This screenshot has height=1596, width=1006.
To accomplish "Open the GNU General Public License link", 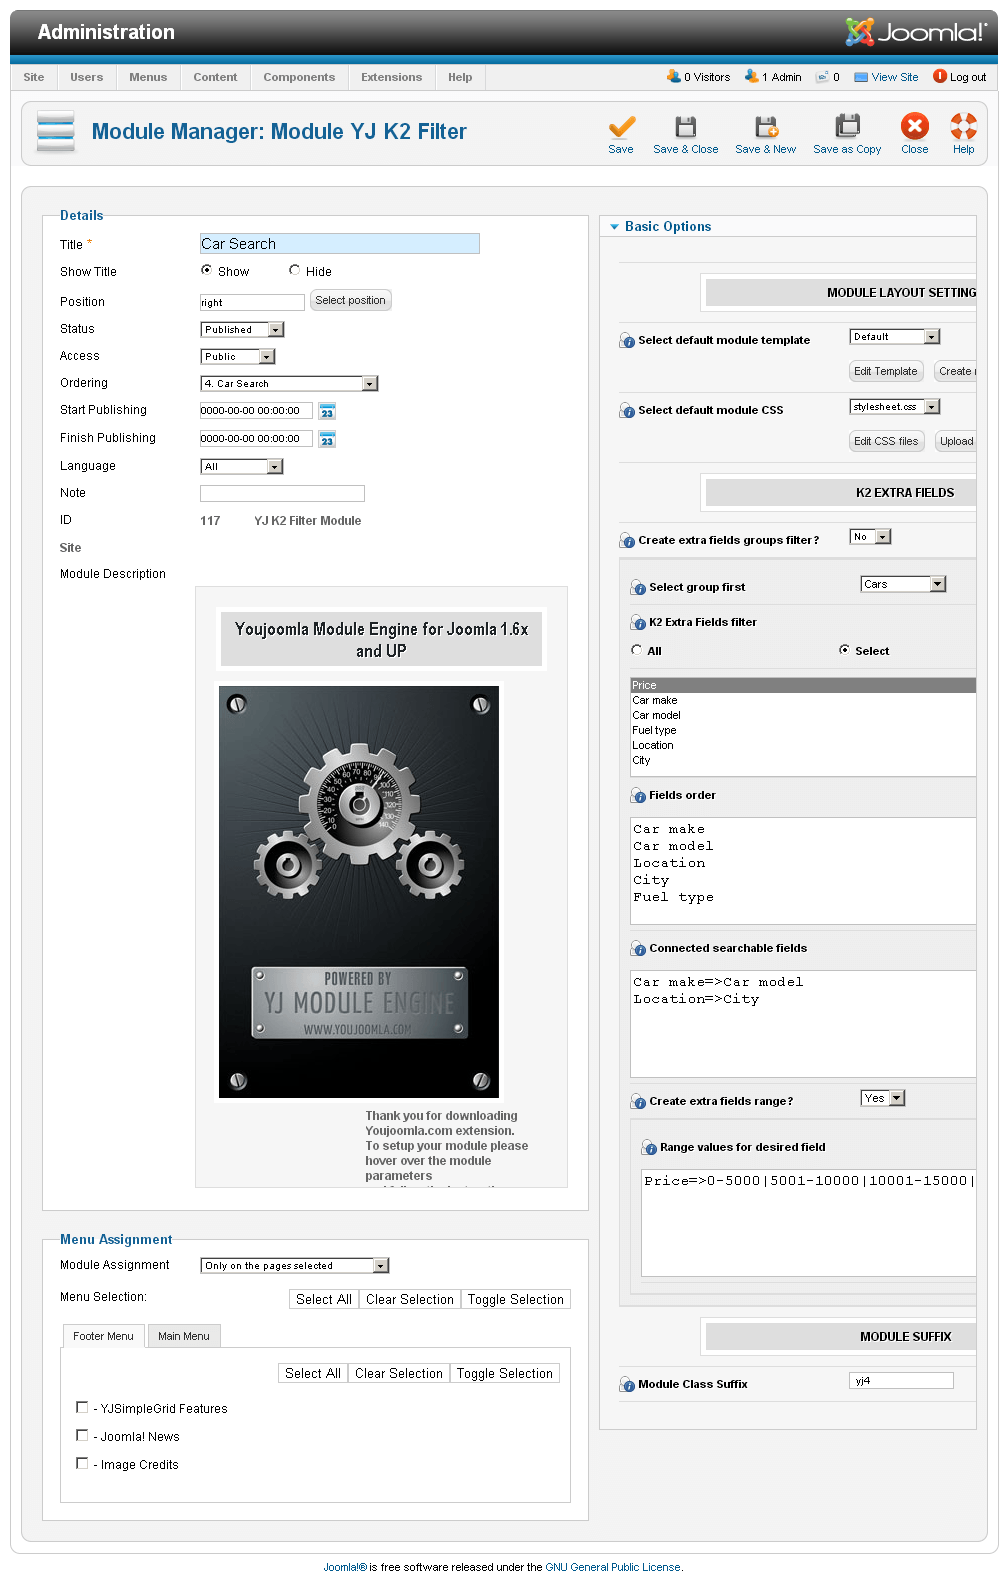I will [x=613, y=1567].
